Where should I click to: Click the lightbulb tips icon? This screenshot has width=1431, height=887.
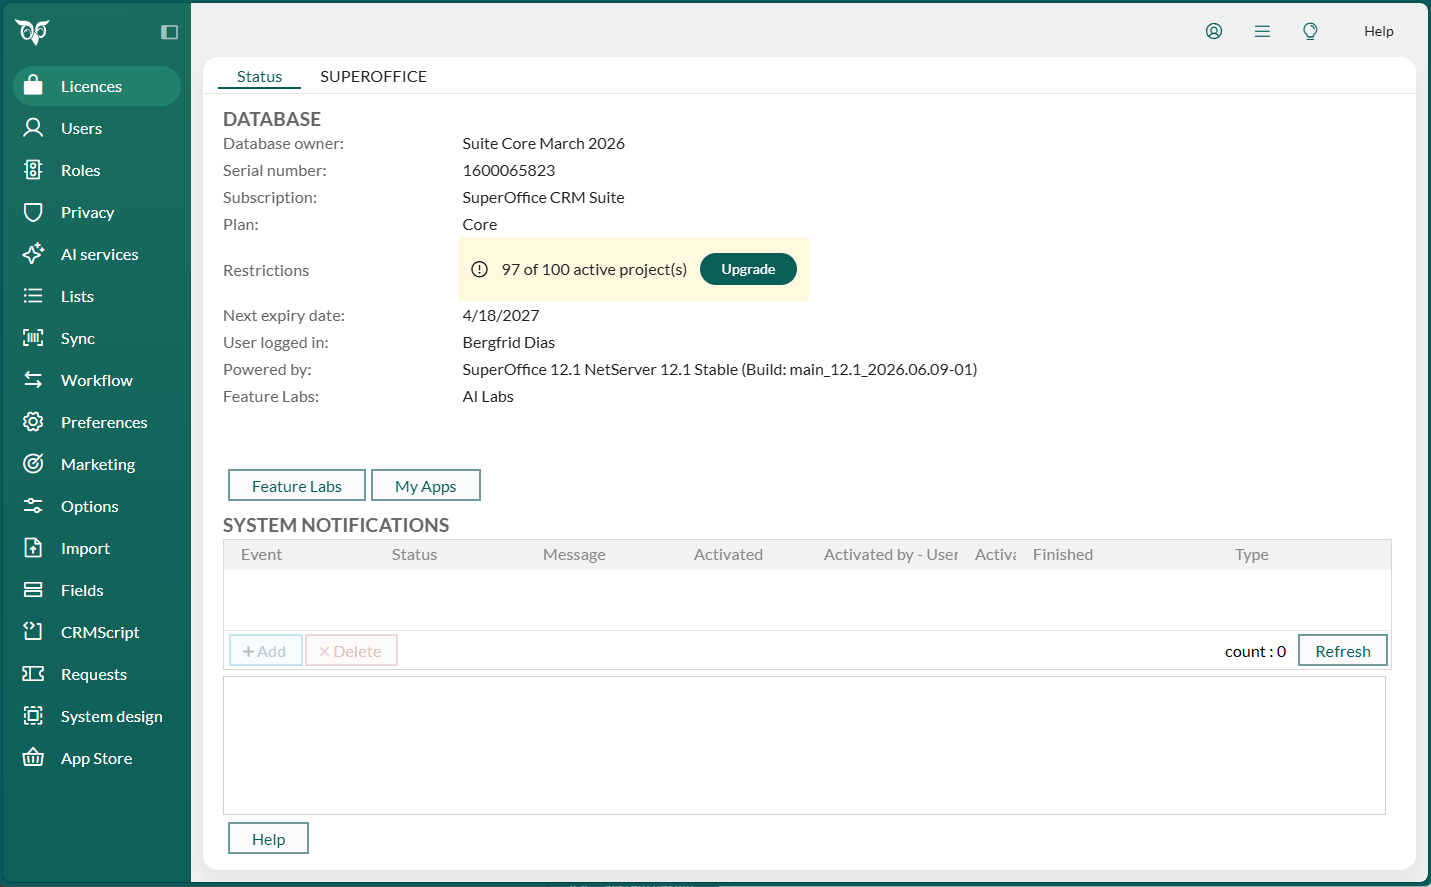[1310, 31]
